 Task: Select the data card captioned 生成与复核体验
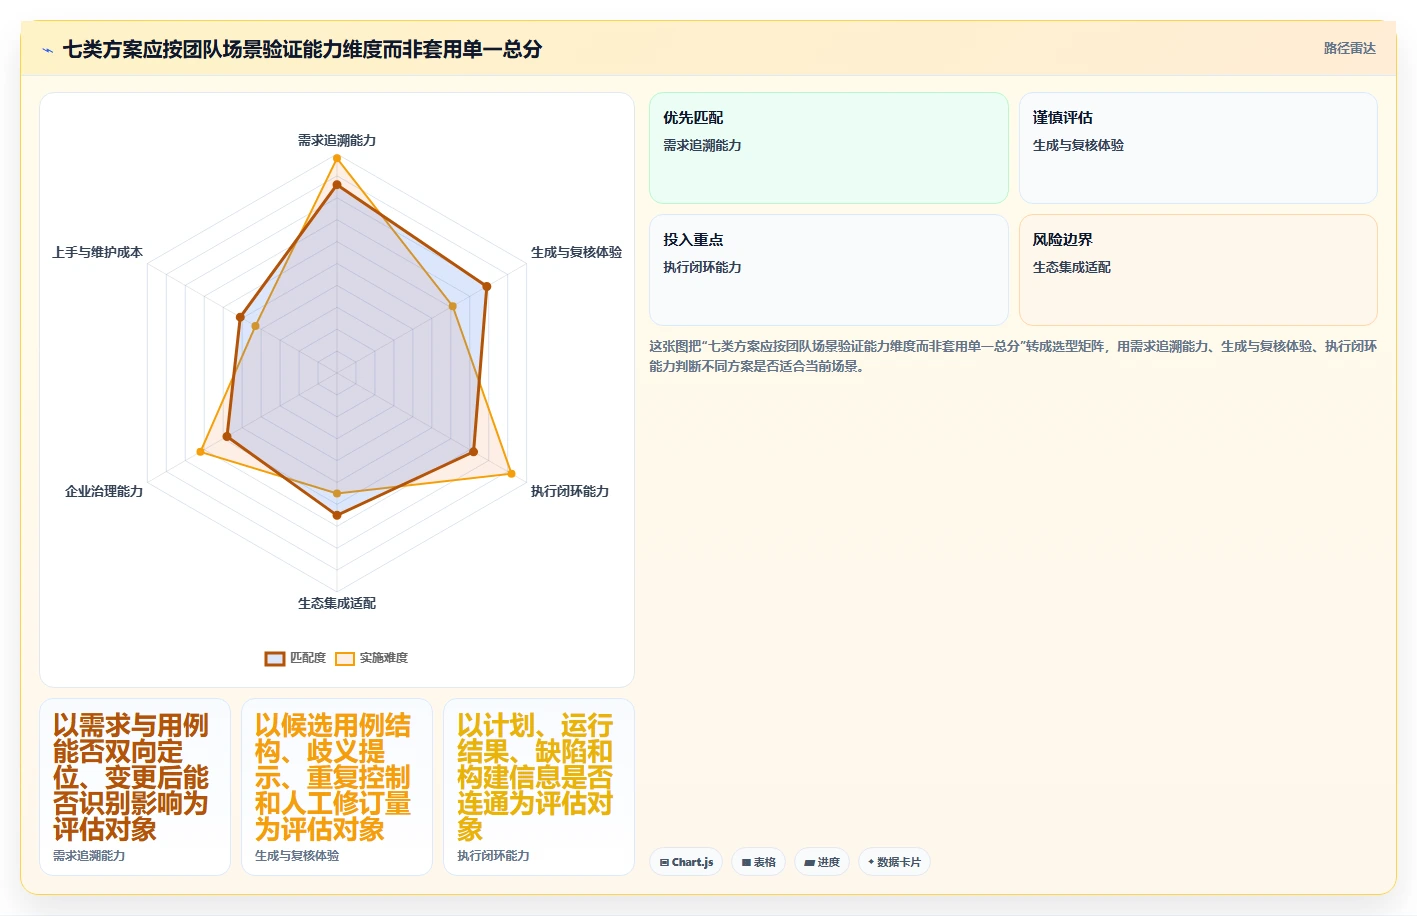point(337,787)
